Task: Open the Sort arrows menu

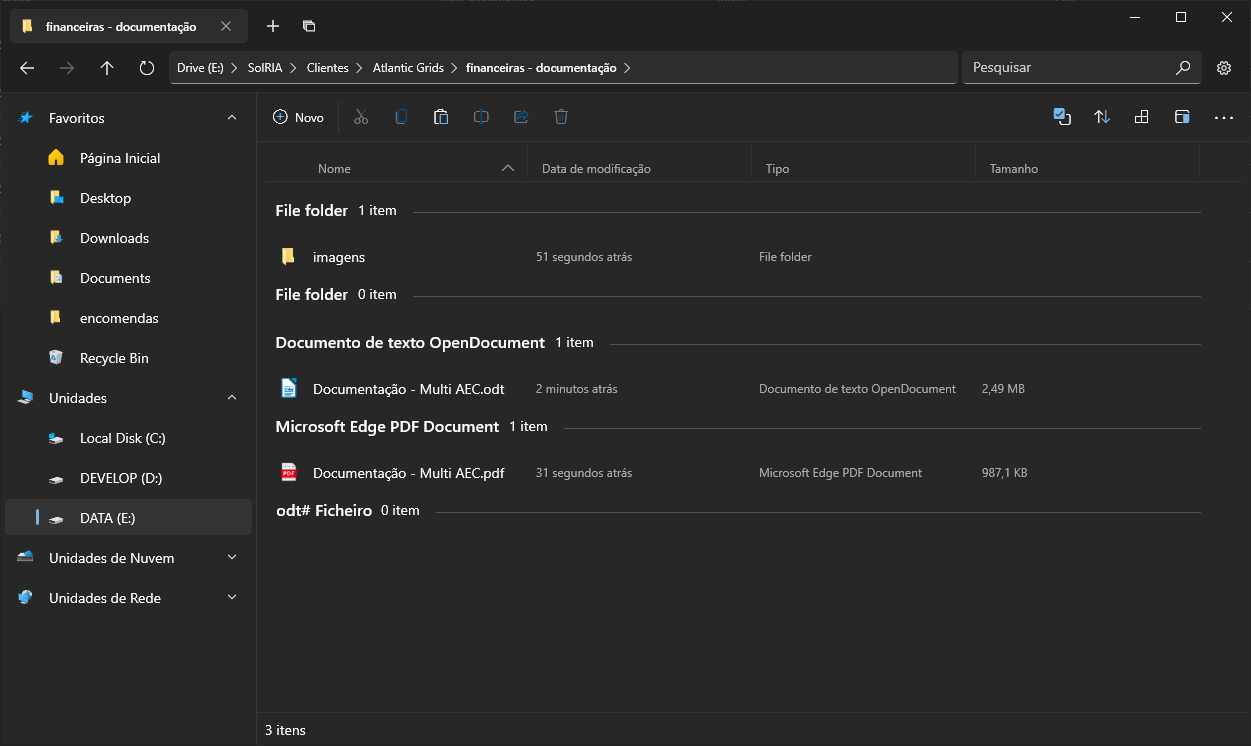Action: click(x=1102, y=117)
